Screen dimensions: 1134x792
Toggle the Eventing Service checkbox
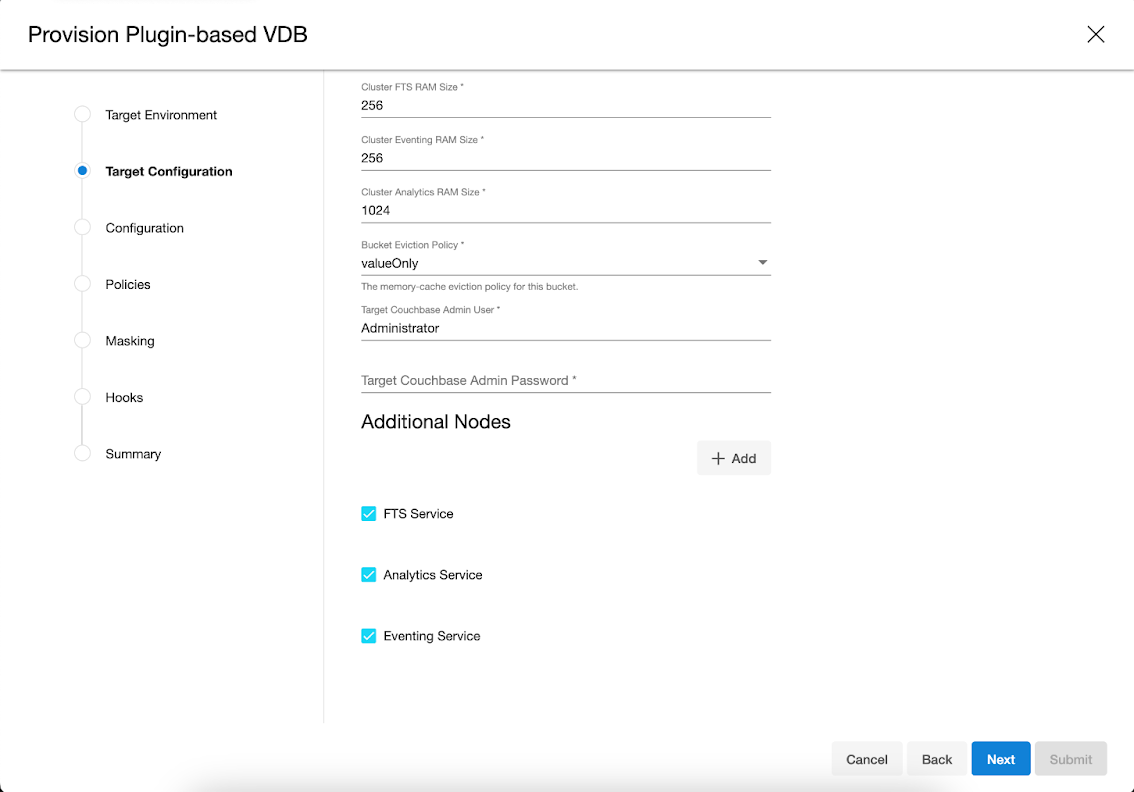[369, 636]
